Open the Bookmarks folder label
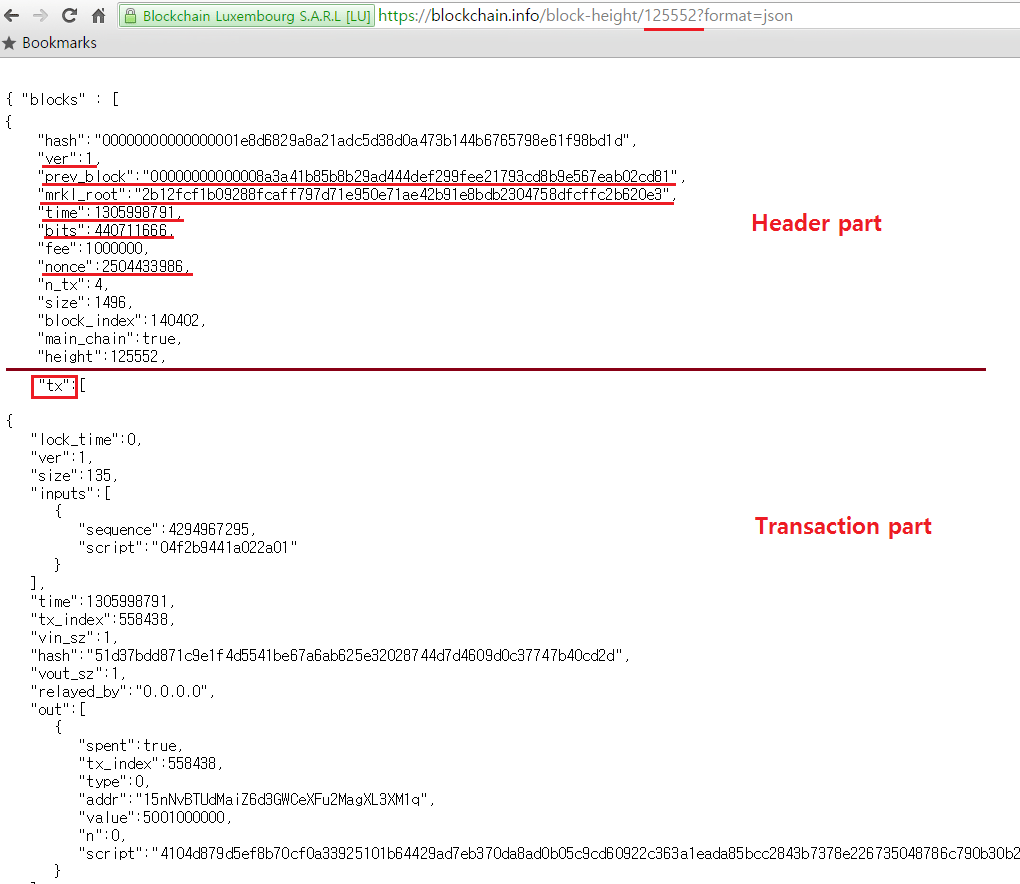1020x884 pixels. [59, 43]
